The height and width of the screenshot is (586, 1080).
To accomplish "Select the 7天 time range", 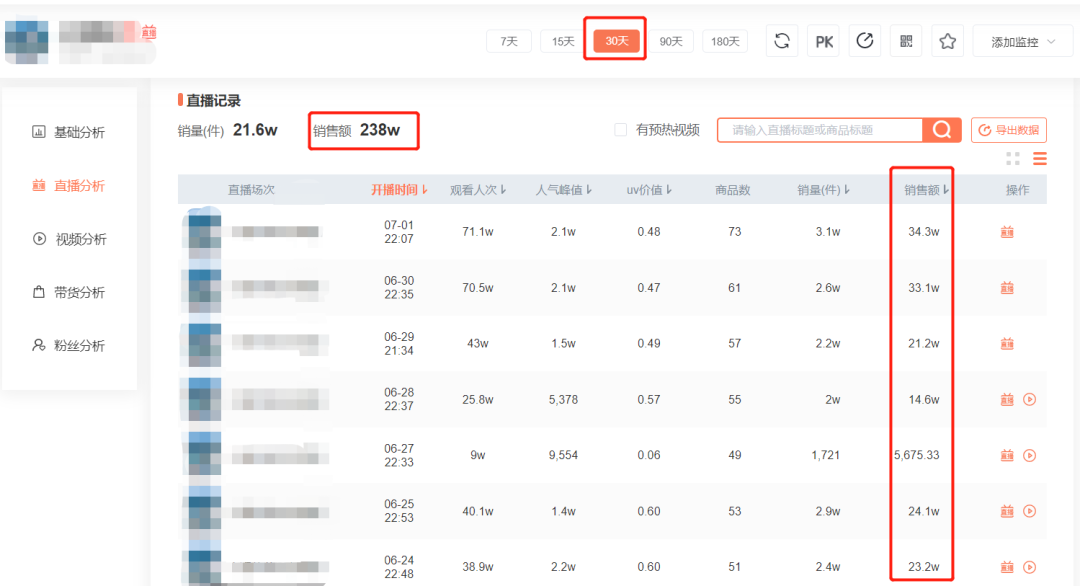I will (509, 41).
